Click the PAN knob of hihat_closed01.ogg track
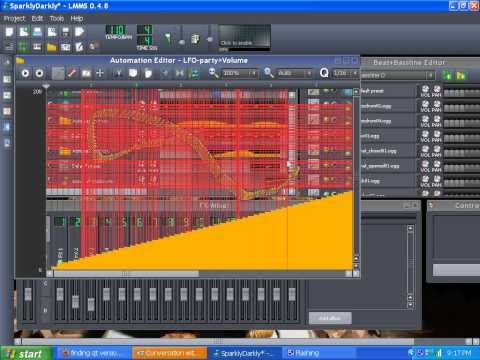 [437, 149]
